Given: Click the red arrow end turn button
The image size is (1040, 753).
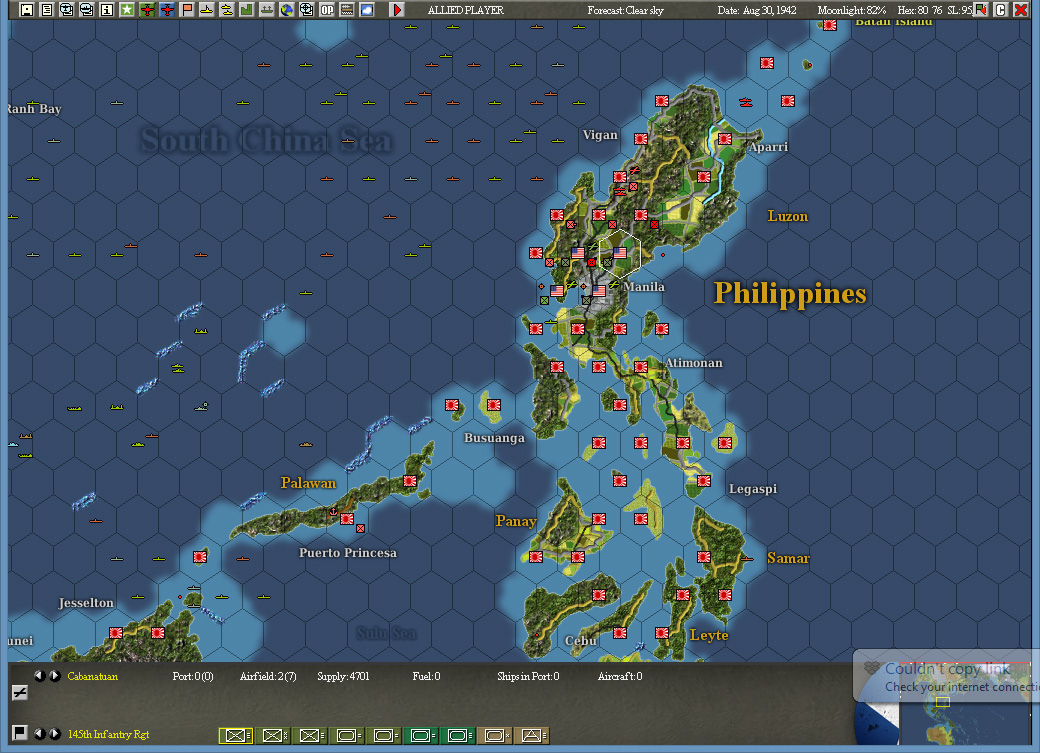Looking at the screenshot, I should tap(397, 9).
